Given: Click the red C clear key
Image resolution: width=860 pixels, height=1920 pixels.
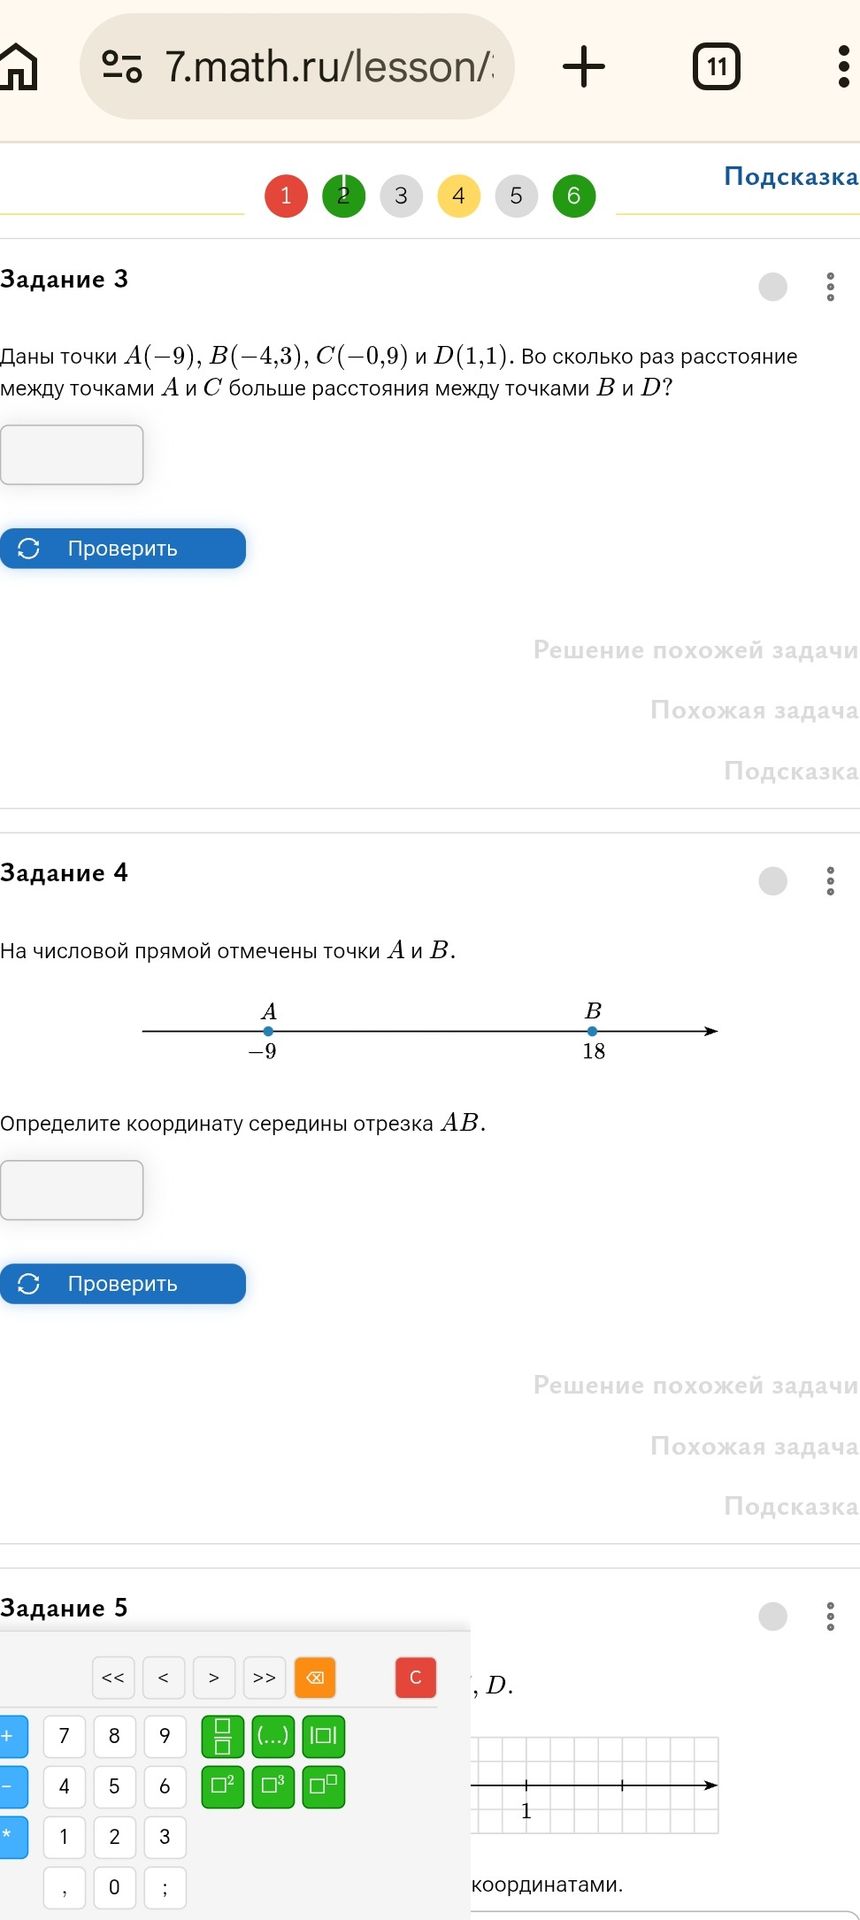Looking at the screenshot, I should point(416,1677).
